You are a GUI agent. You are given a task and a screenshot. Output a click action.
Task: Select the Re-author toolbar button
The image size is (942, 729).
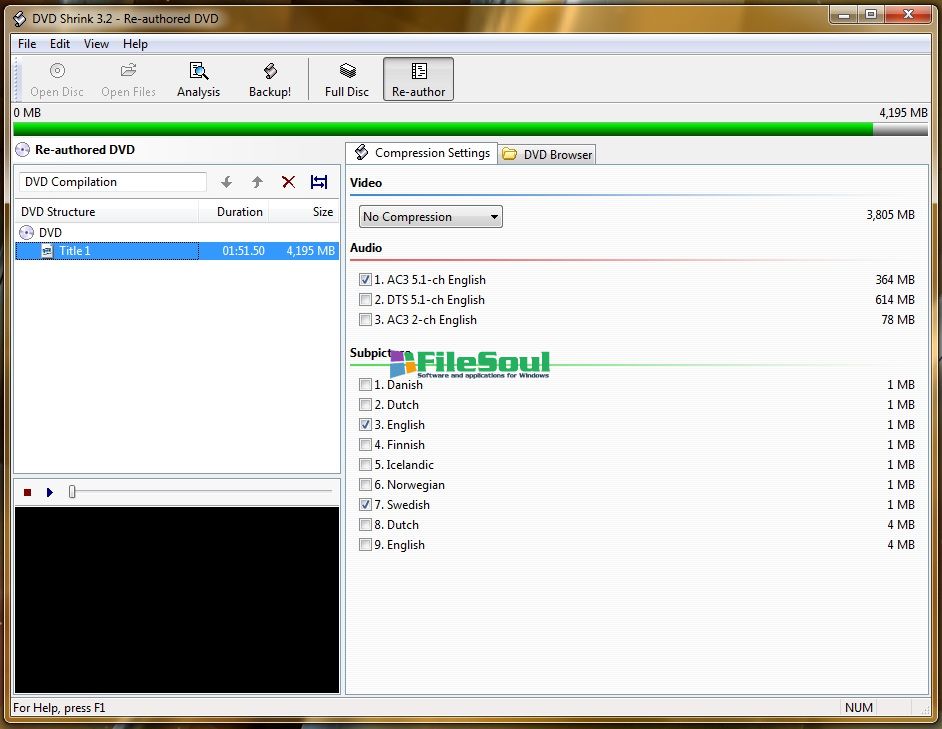tap(418, 79)
